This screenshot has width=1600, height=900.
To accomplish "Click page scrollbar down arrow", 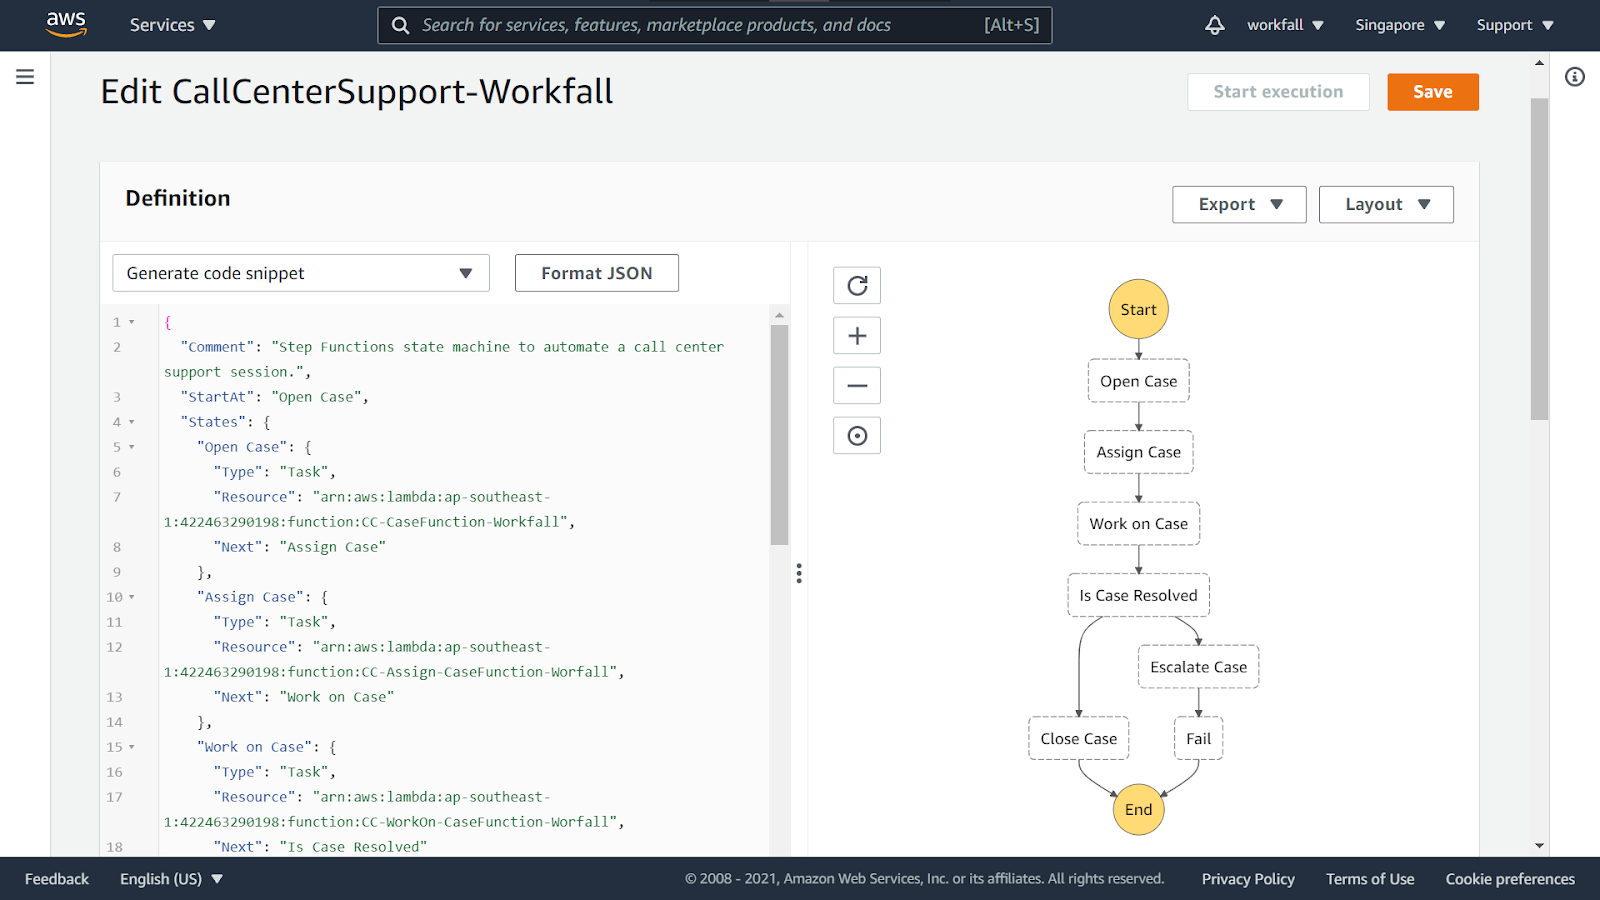I will 1539,846.
